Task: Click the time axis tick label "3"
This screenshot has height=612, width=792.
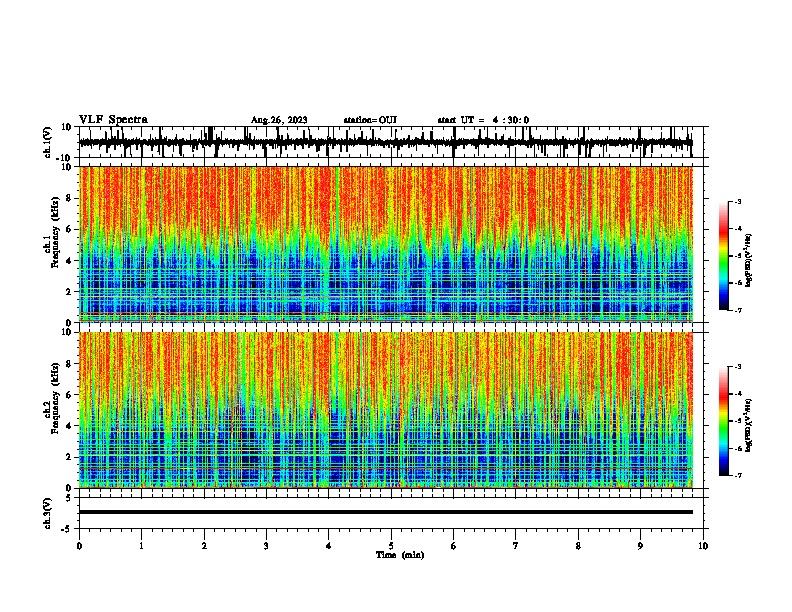Action: (x=266, y=546)
